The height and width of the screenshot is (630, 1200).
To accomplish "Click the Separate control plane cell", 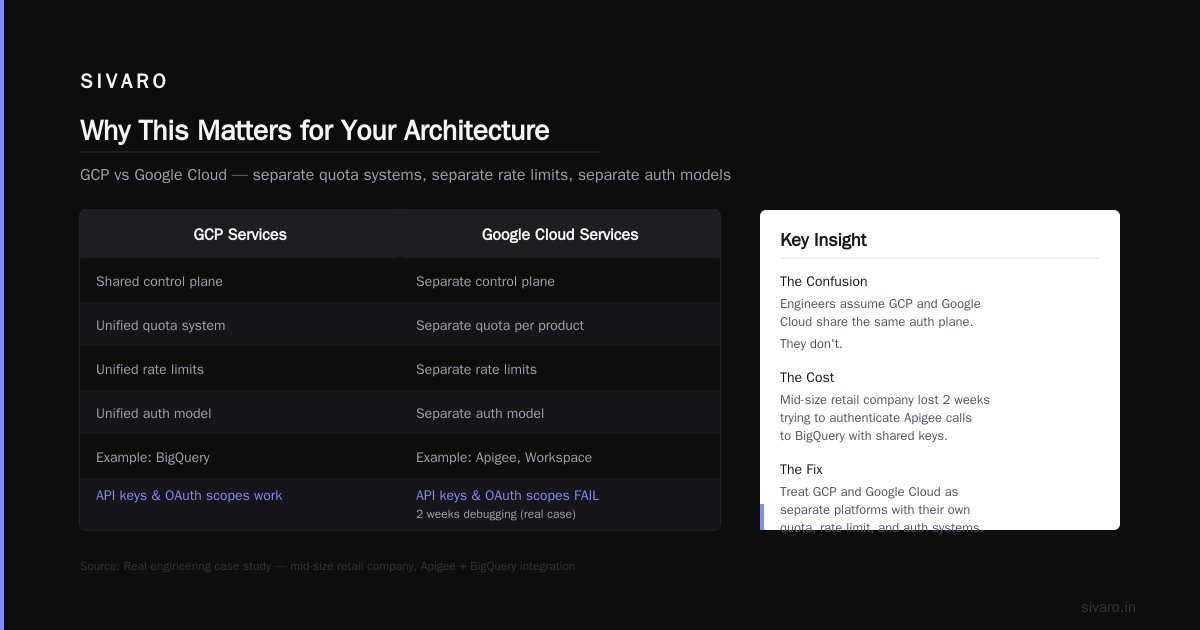I will coord(560,281).
